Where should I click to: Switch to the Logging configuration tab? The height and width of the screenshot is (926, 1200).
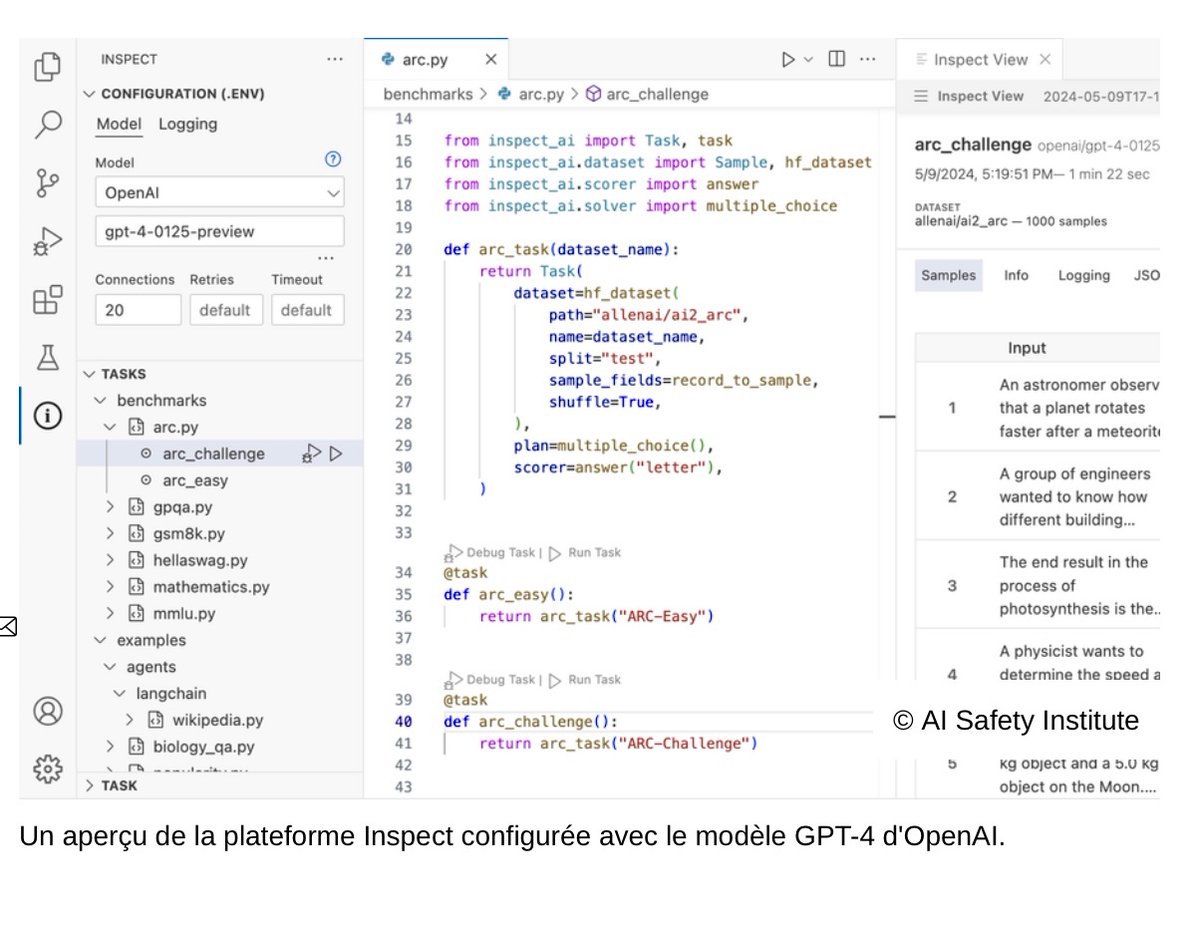pos(188,125)
